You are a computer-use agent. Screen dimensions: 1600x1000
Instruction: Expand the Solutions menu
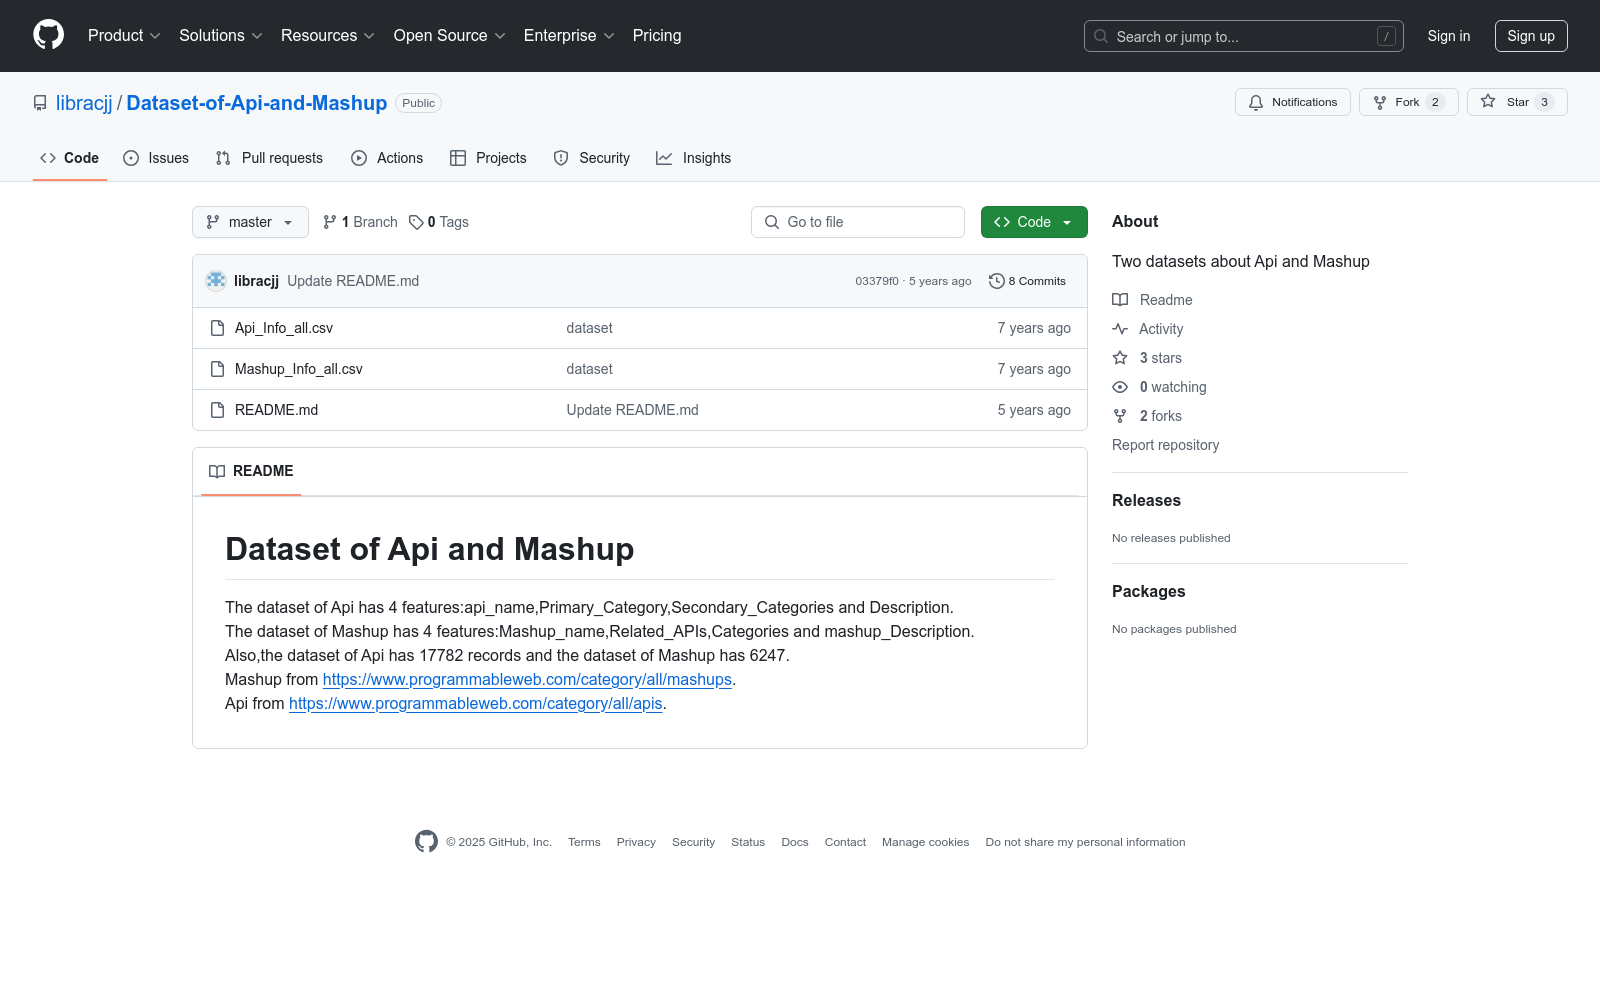point(221,36)
